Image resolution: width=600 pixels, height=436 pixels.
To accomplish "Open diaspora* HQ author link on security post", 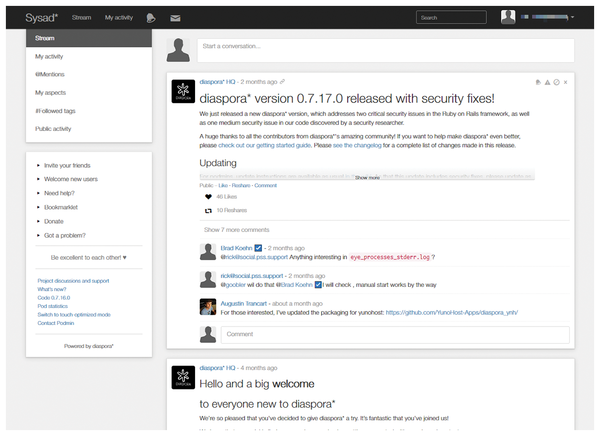I will click(x=217, y=82).
